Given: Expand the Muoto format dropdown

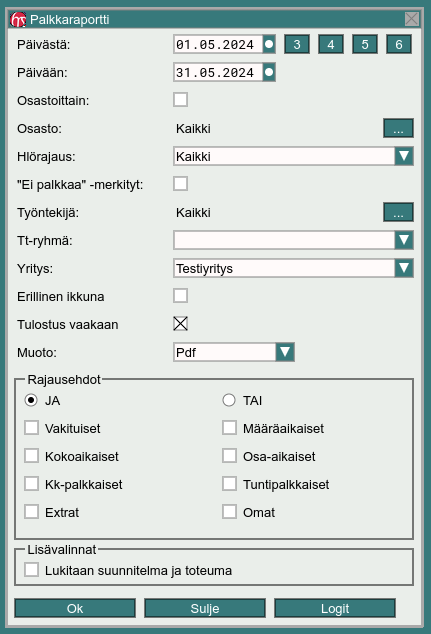Looking at the screenshot, I should [x=285, y=352].
